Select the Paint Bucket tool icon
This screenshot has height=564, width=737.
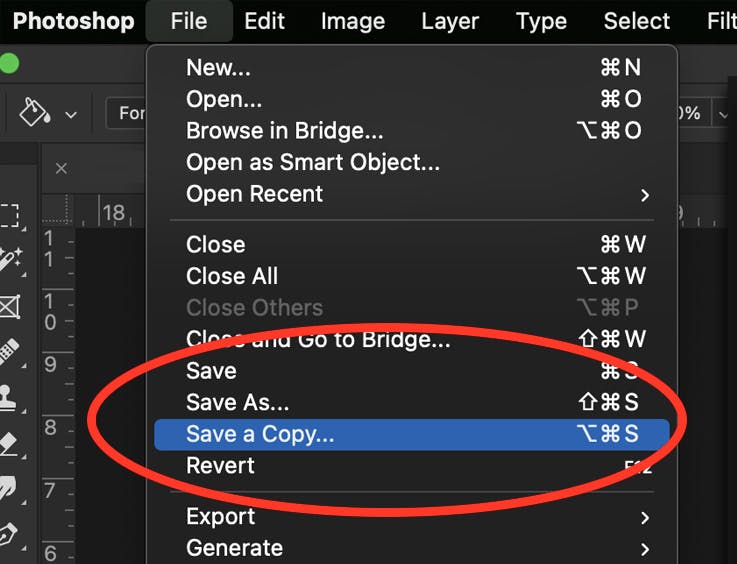35,111
